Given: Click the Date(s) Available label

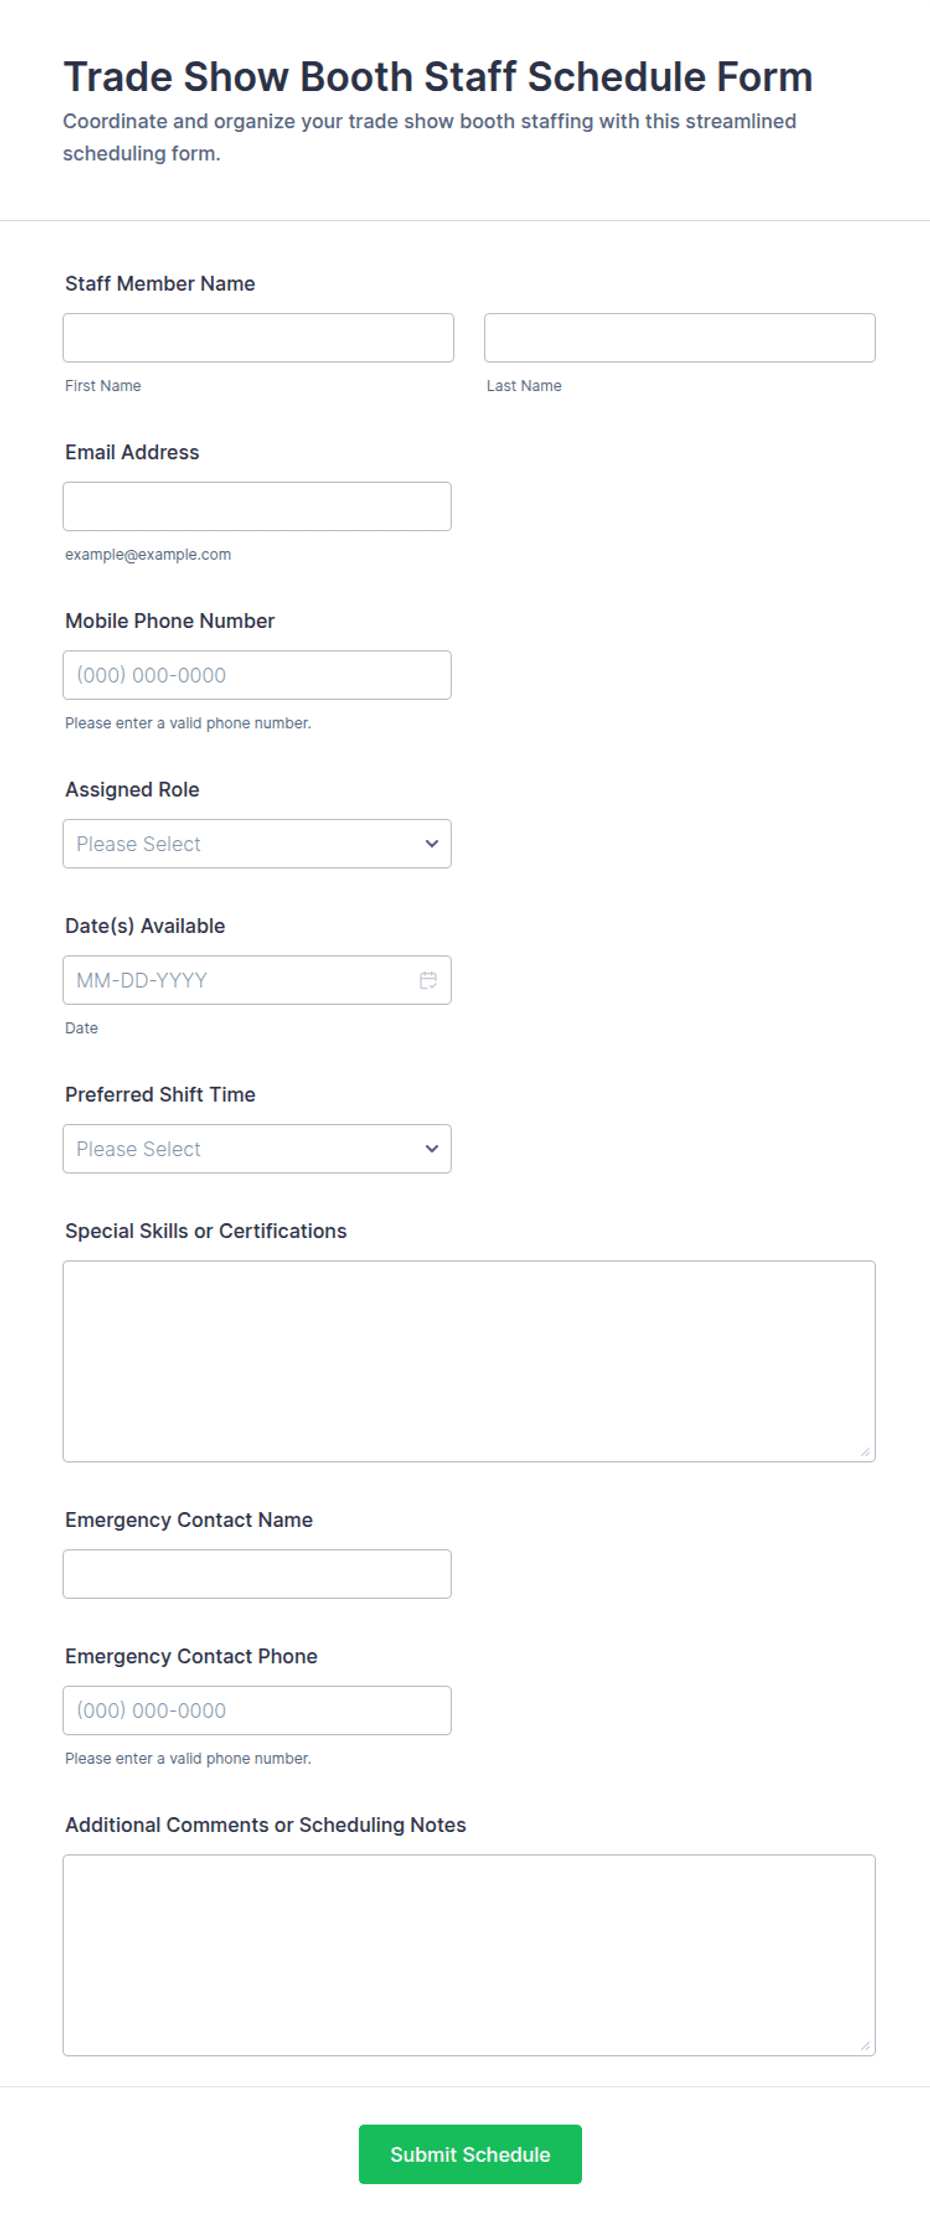Looking at the screenshot, I should tap(145, 926).
